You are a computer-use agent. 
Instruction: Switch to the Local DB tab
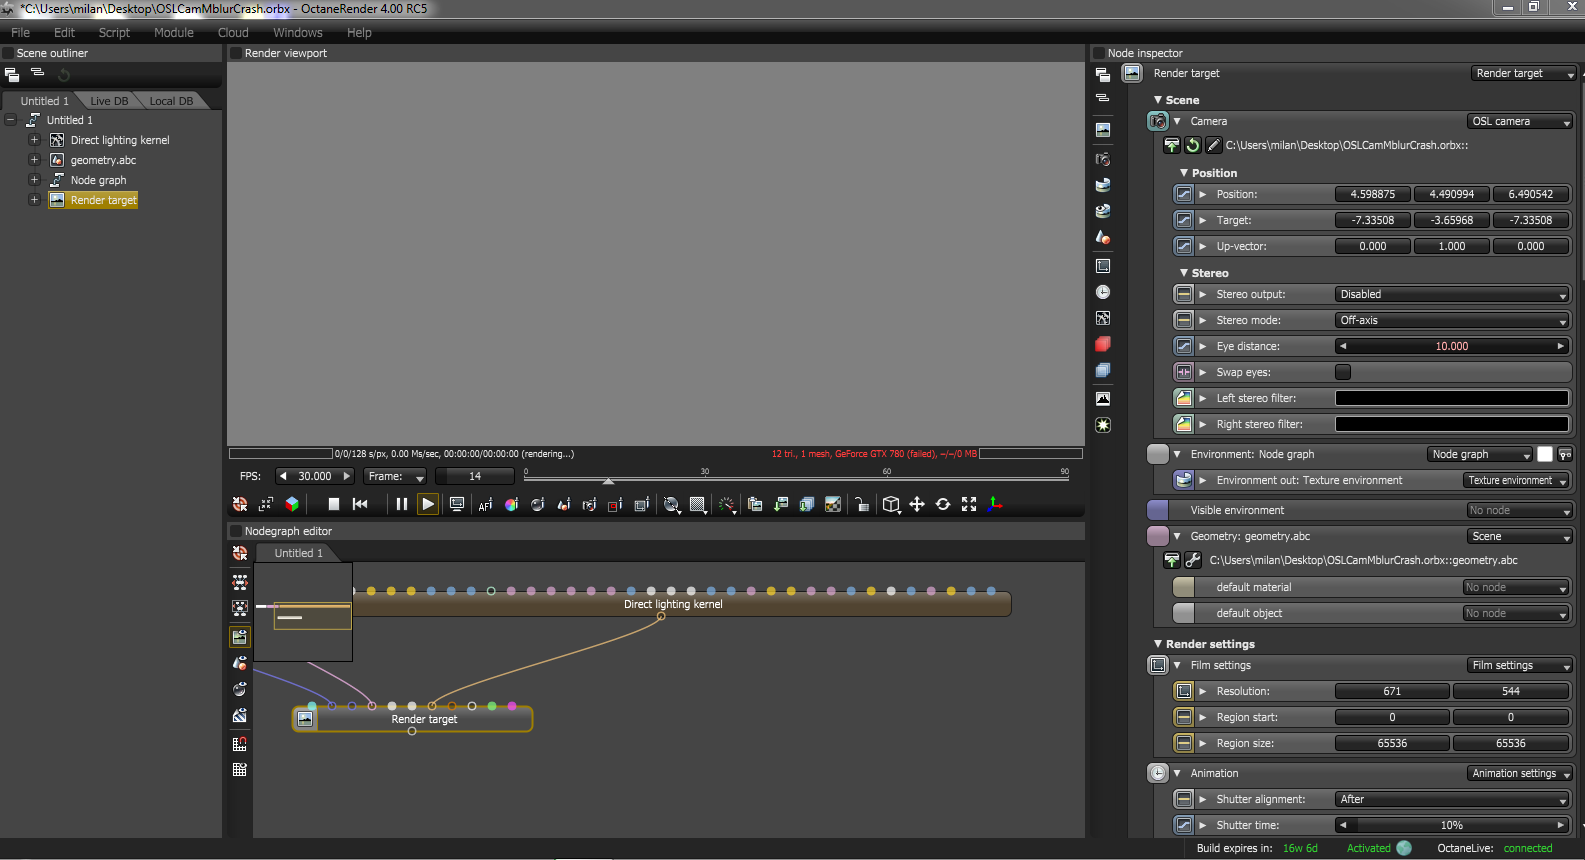171,101
